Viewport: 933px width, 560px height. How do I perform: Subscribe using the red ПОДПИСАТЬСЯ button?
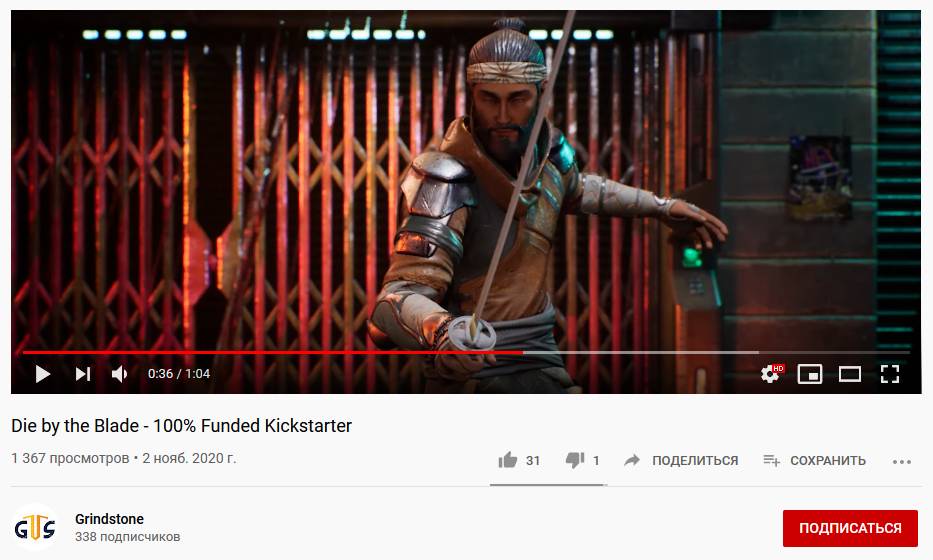(x=850, y=528)
